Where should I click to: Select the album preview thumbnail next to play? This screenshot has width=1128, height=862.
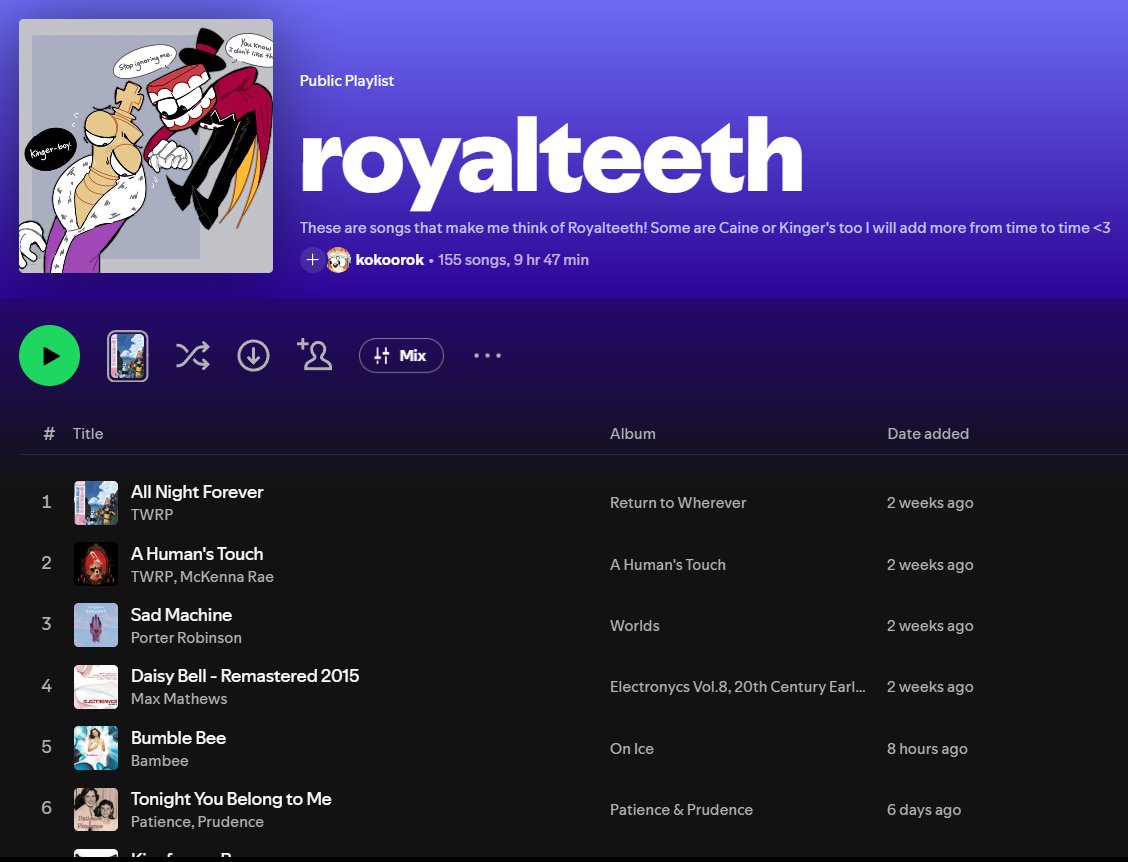point(128,355)
